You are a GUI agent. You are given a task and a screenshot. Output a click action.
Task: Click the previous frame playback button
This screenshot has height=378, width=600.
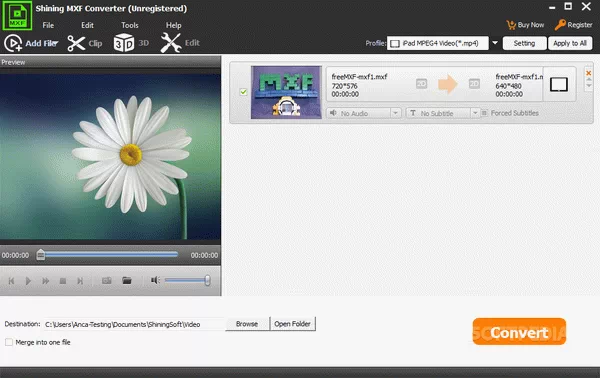(x=11, y=281)
